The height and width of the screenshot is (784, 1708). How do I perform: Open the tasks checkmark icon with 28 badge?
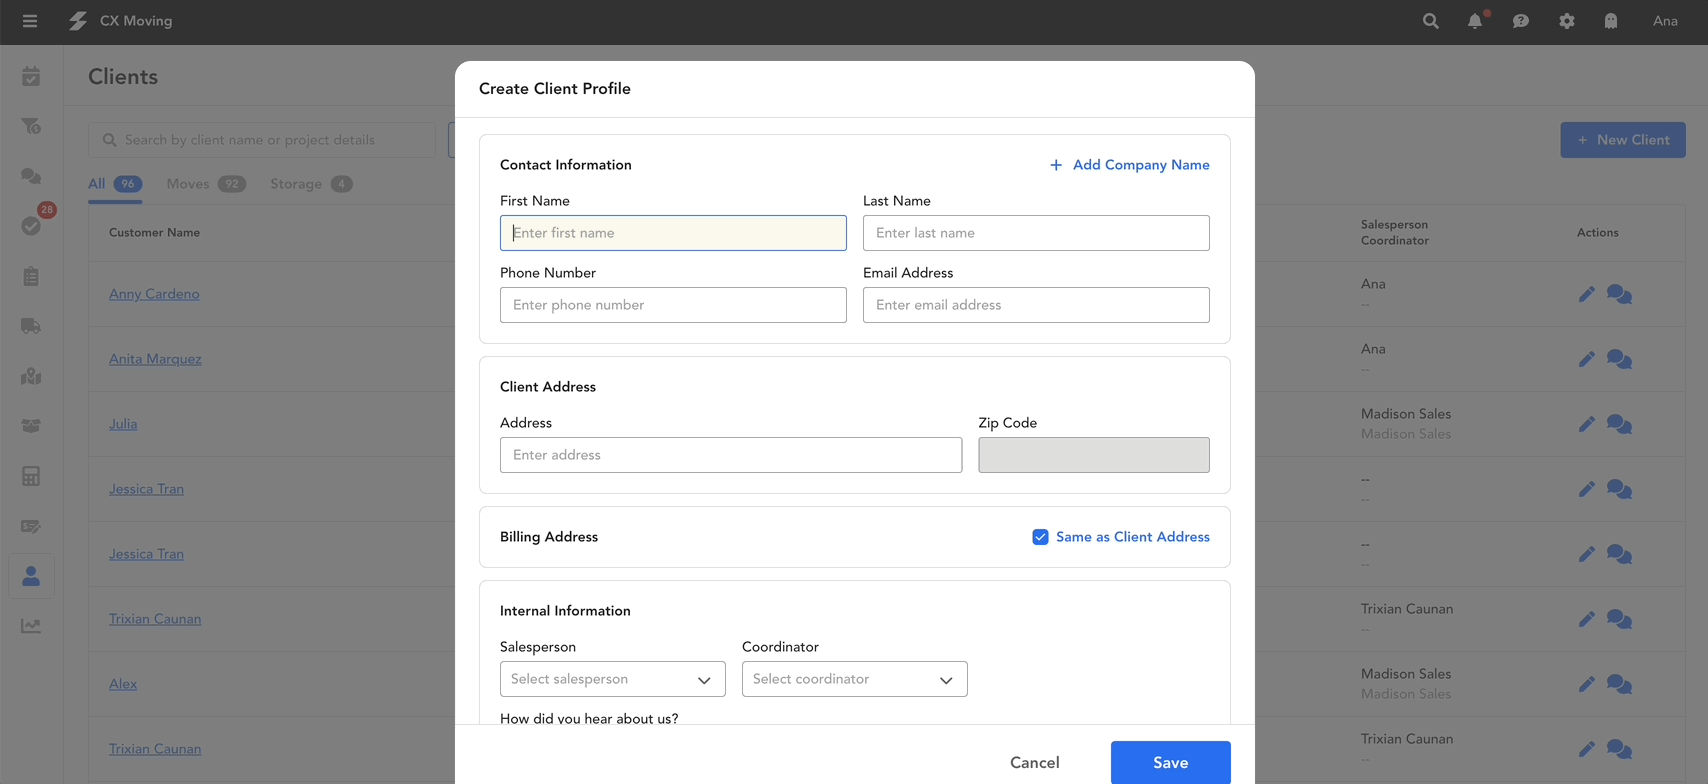click(x=31, y=226)
